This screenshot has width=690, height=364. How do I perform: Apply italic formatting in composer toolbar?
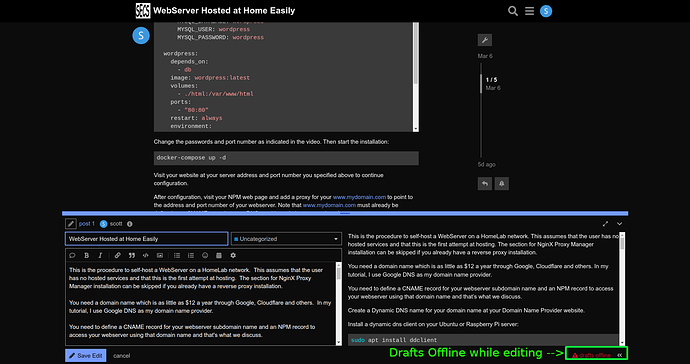[100, 255]
